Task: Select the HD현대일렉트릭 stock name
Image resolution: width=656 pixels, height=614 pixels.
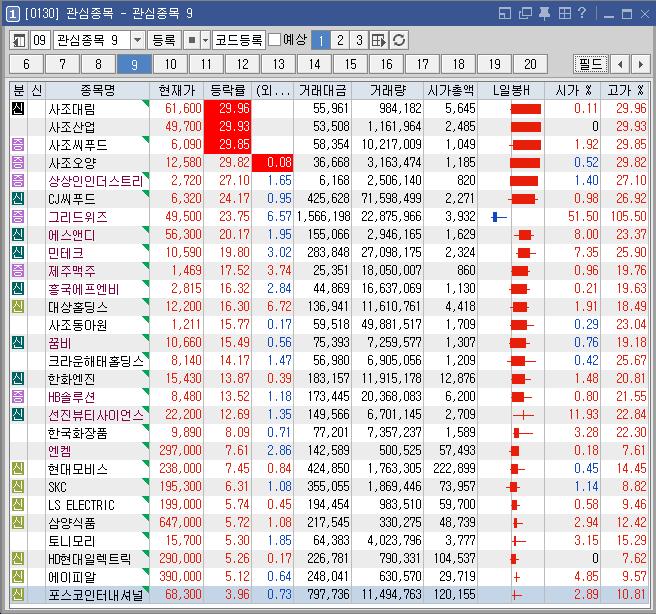Action: pos(90,558)
